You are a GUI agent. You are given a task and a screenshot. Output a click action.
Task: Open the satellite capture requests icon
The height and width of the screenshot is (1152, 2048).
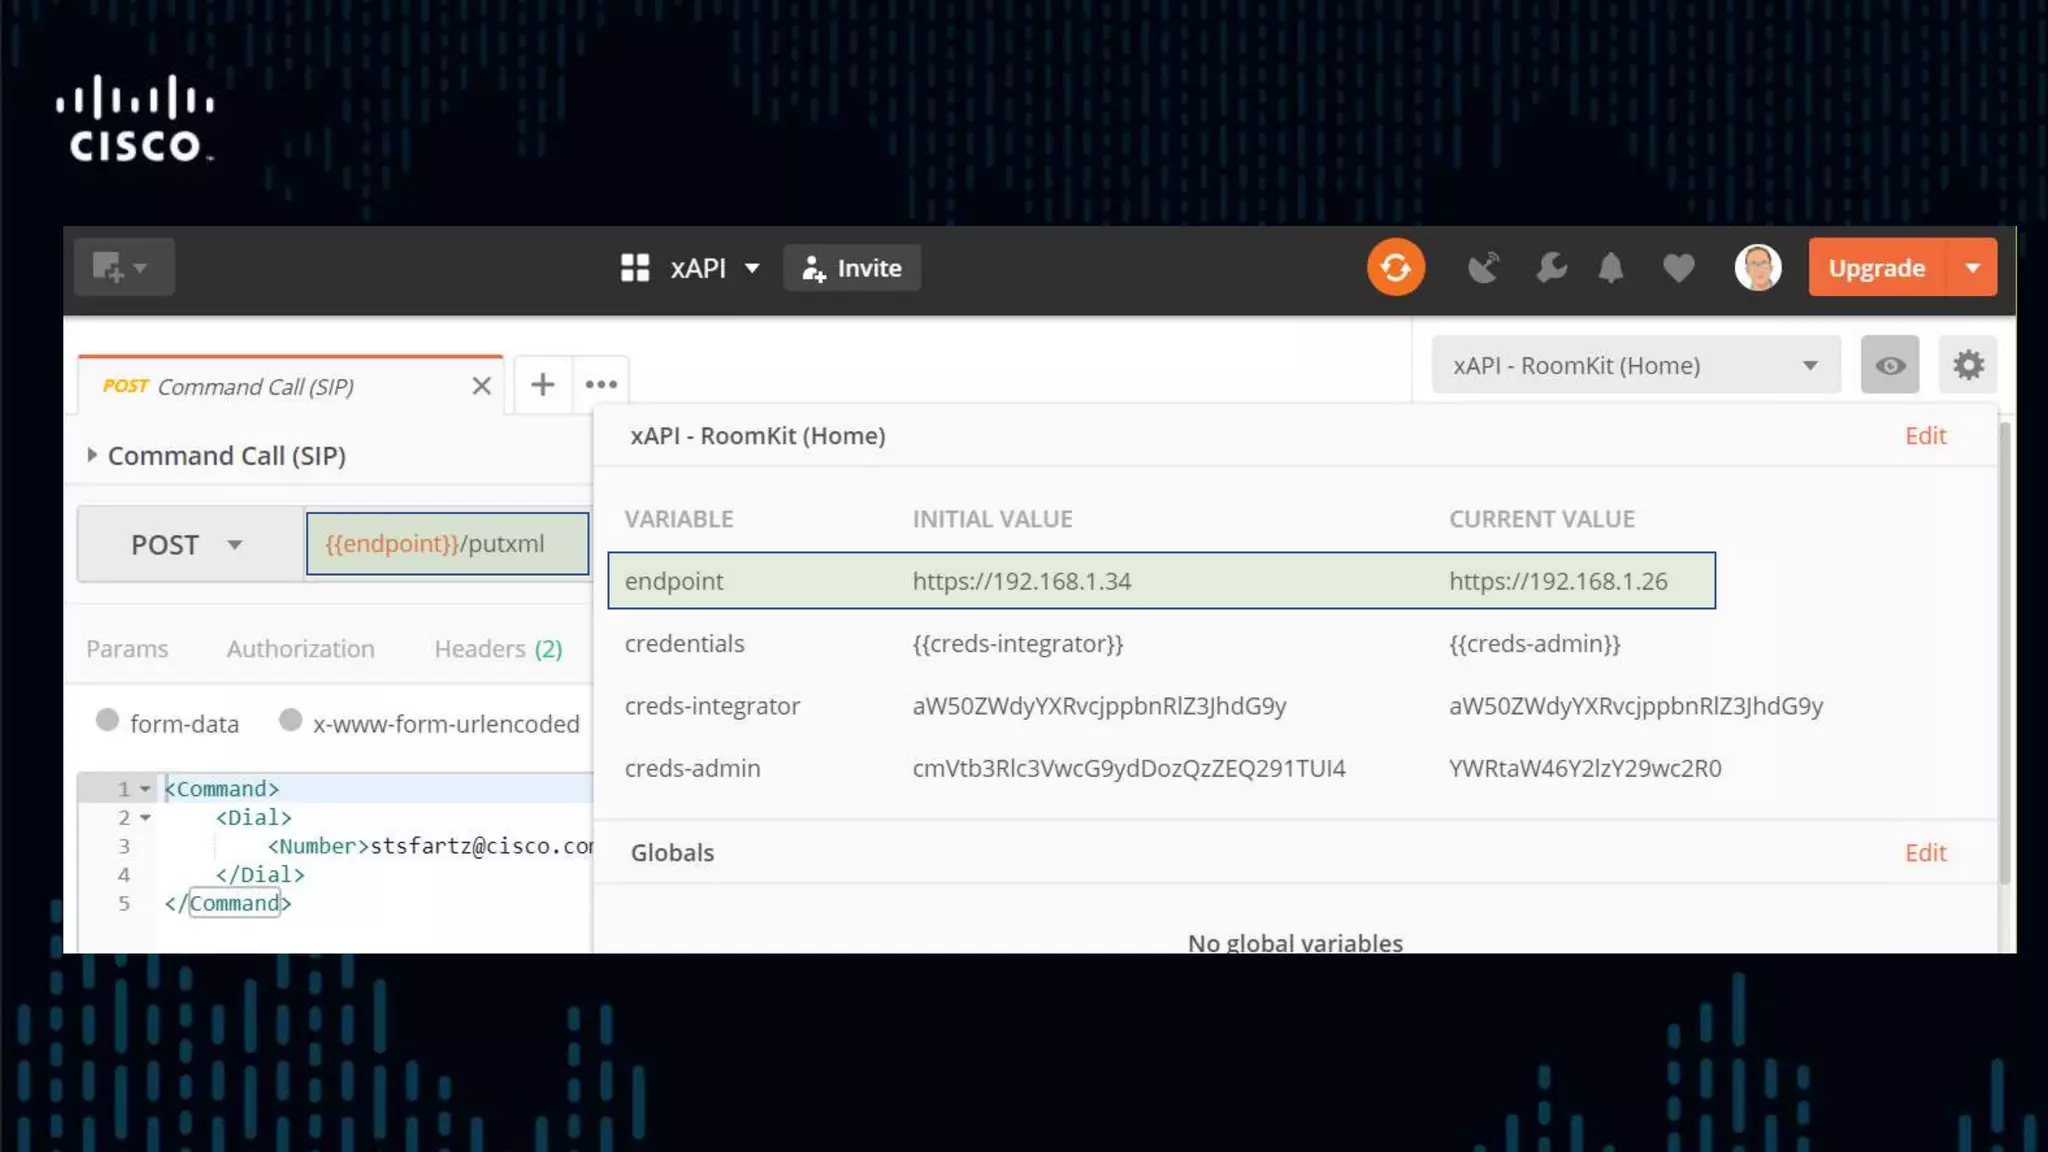coord(1483,268)
